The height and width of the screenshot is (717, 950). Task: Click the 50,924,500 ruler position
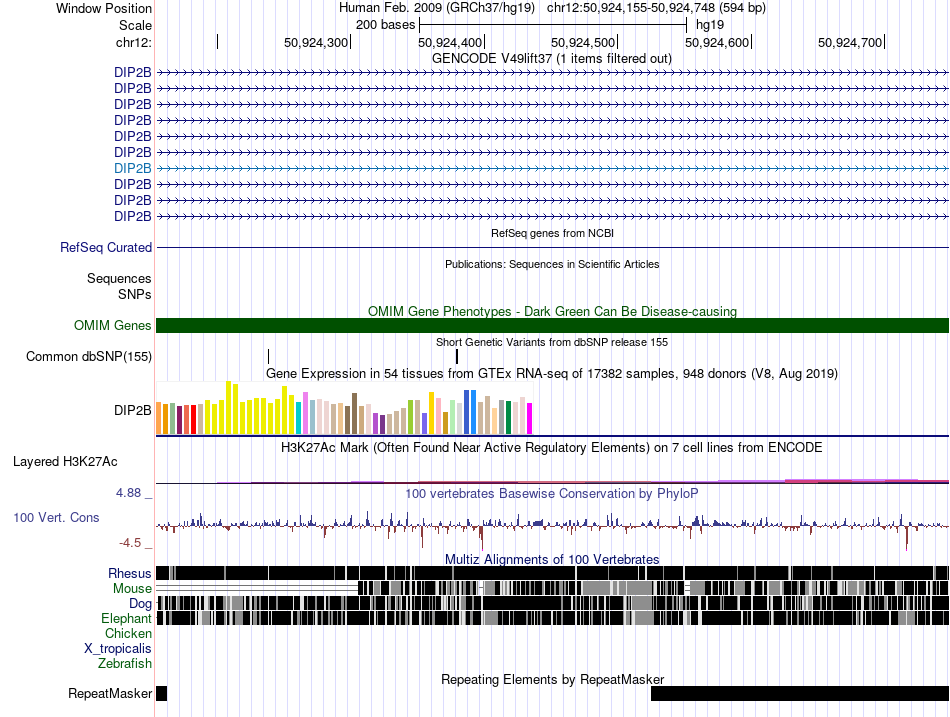click(x=583, y=42)
